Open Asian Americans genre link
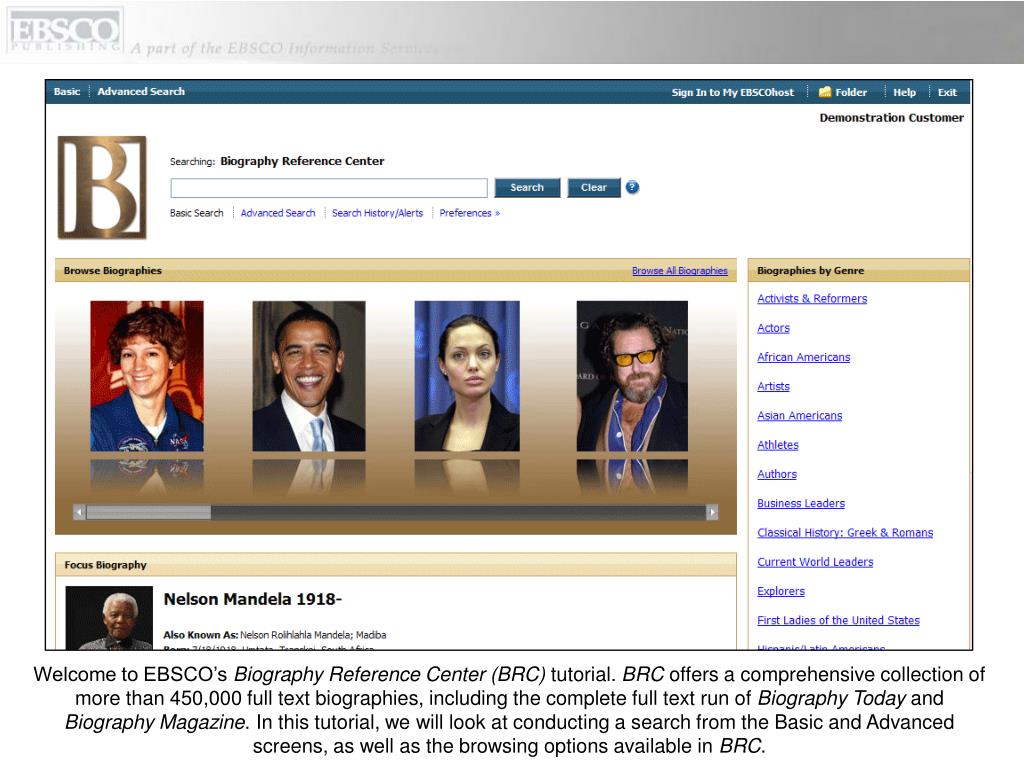This screenshot has height=768, width=1024. pos(800,415)
